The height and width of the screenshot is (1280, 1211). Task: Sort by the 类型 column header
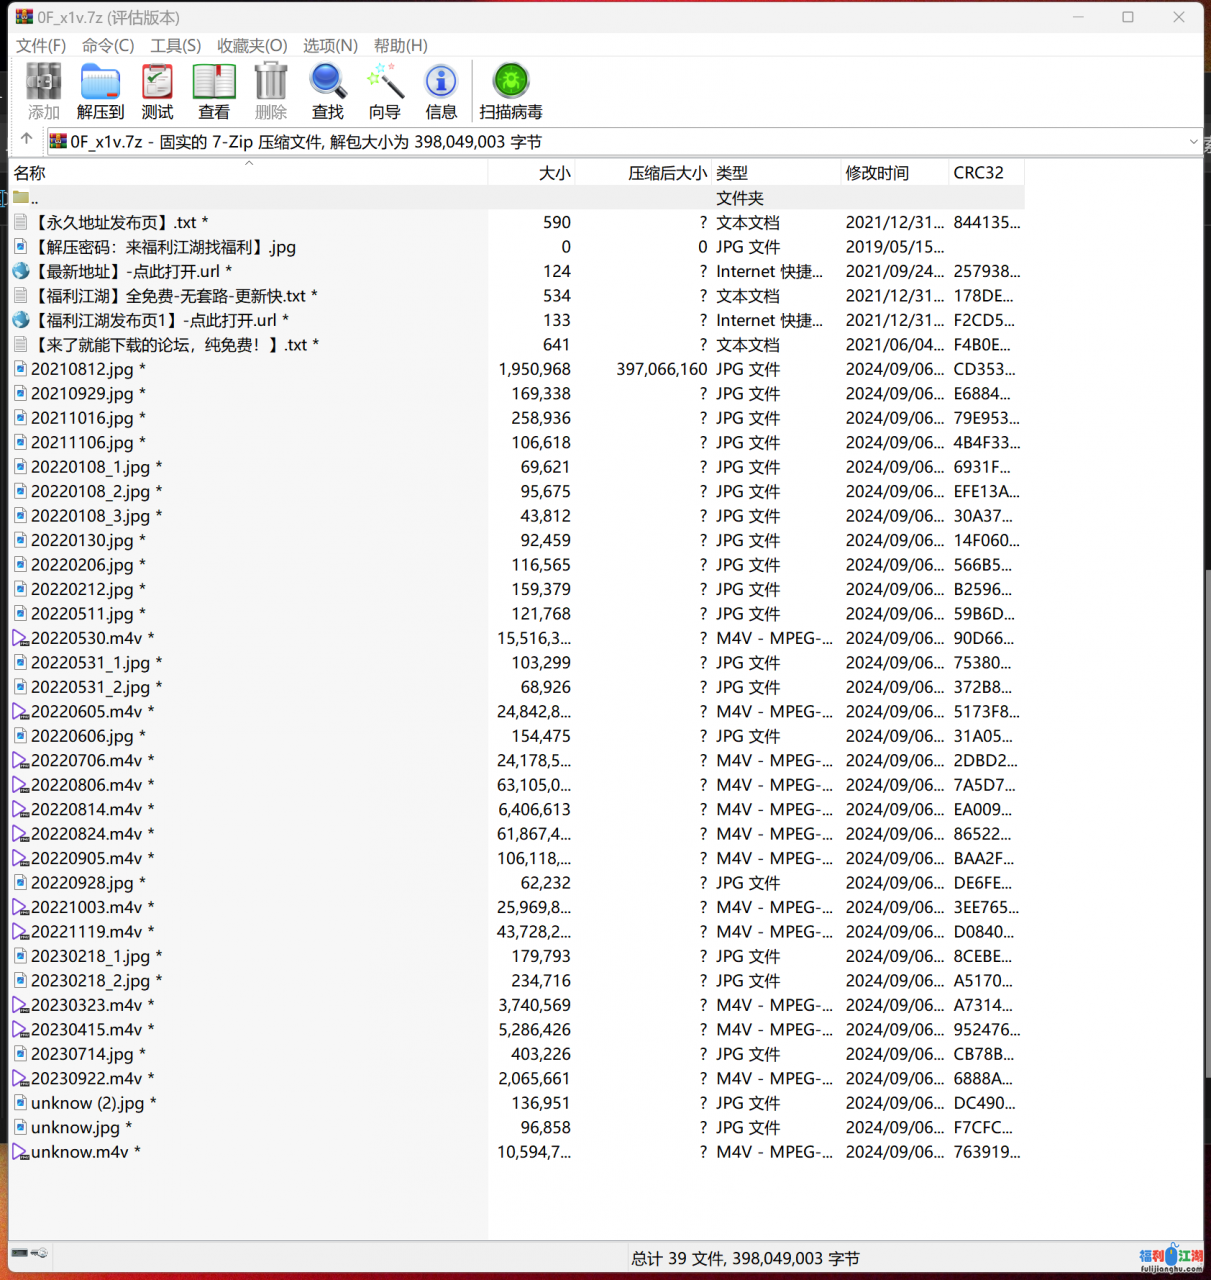[x=777, y=172]
